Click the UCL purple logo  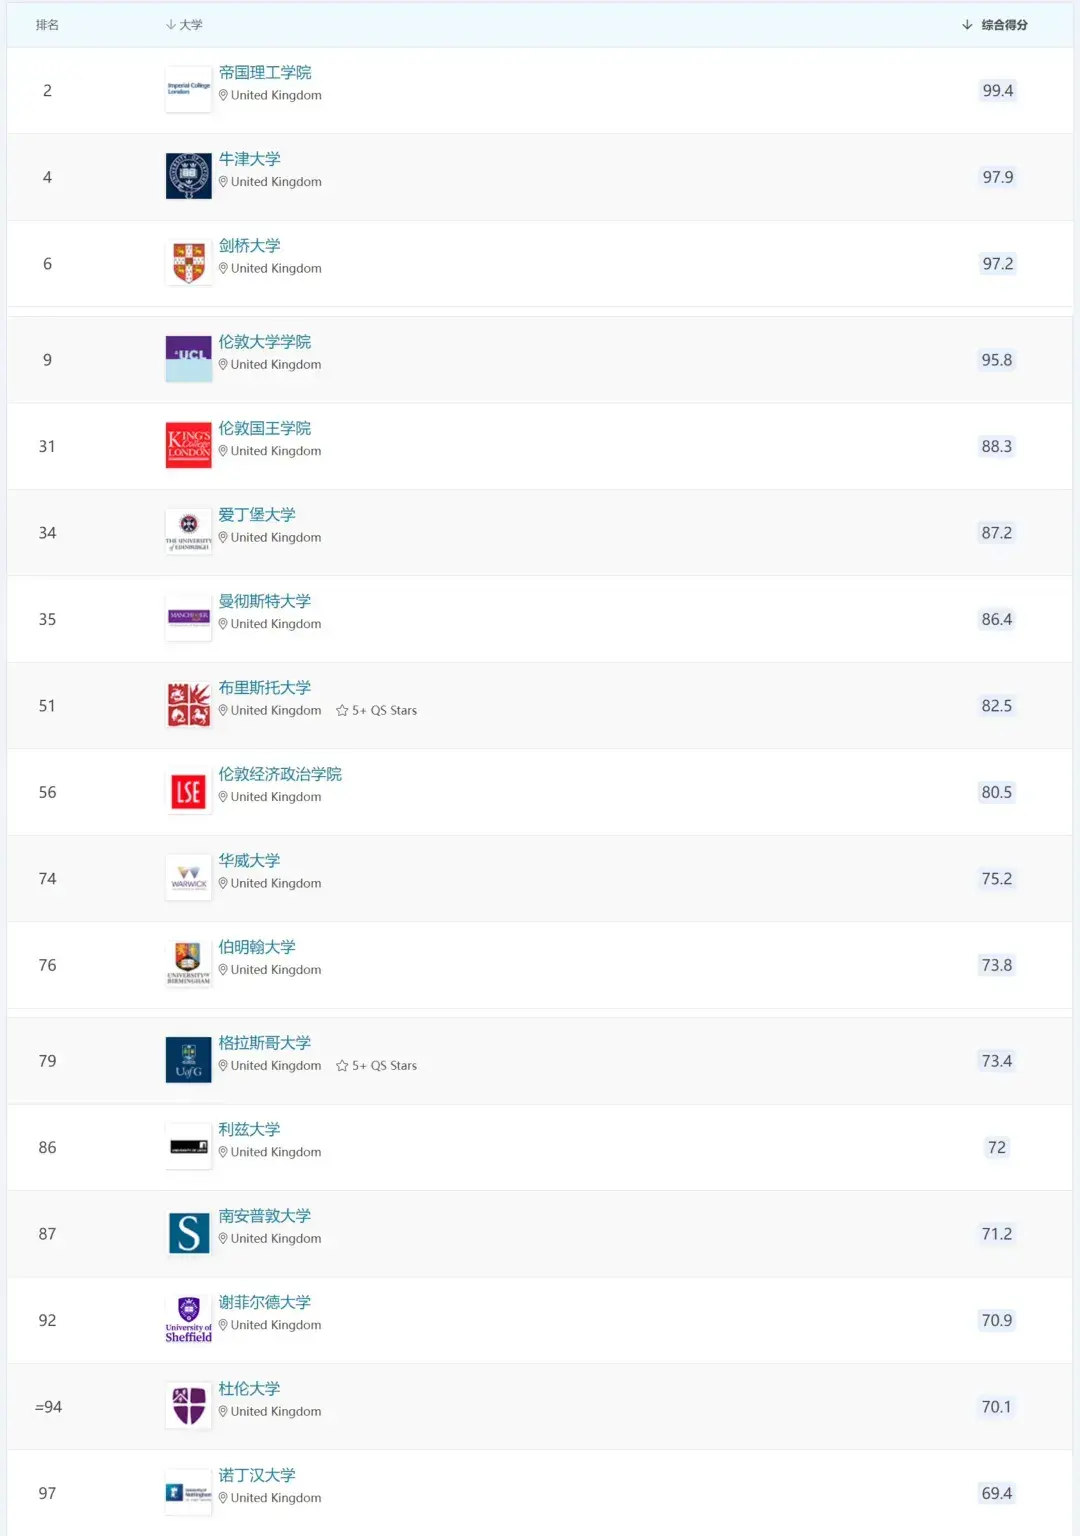click(x=188, y=359)
